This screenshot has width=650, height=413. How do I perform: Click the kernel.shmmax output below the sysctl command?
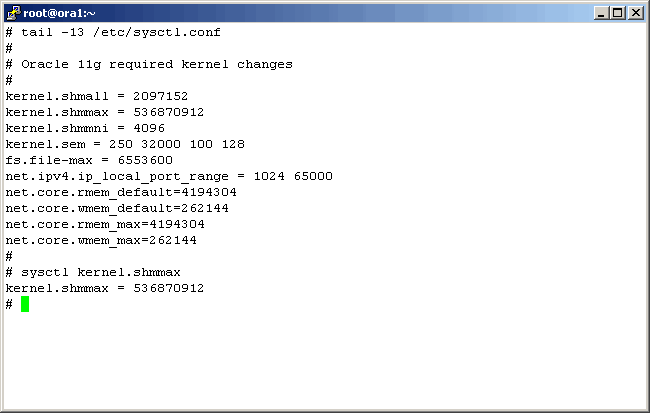point(105,288)
